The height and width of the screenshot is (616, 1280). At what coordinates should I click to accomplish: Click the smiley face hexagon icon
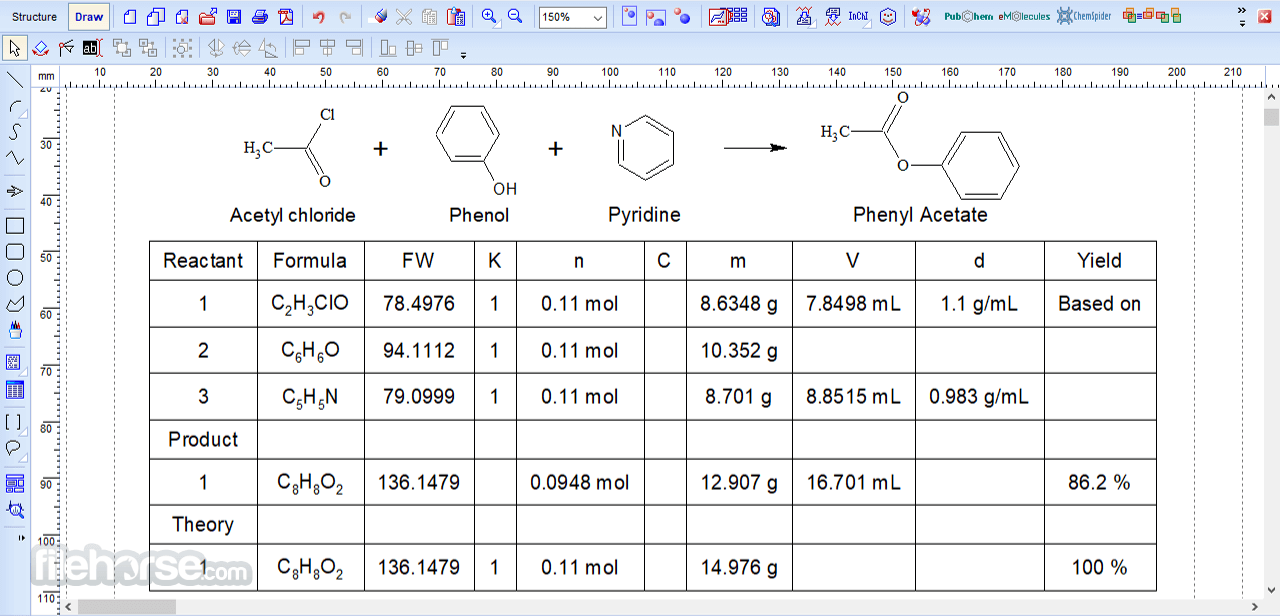(x=888, y=17)
